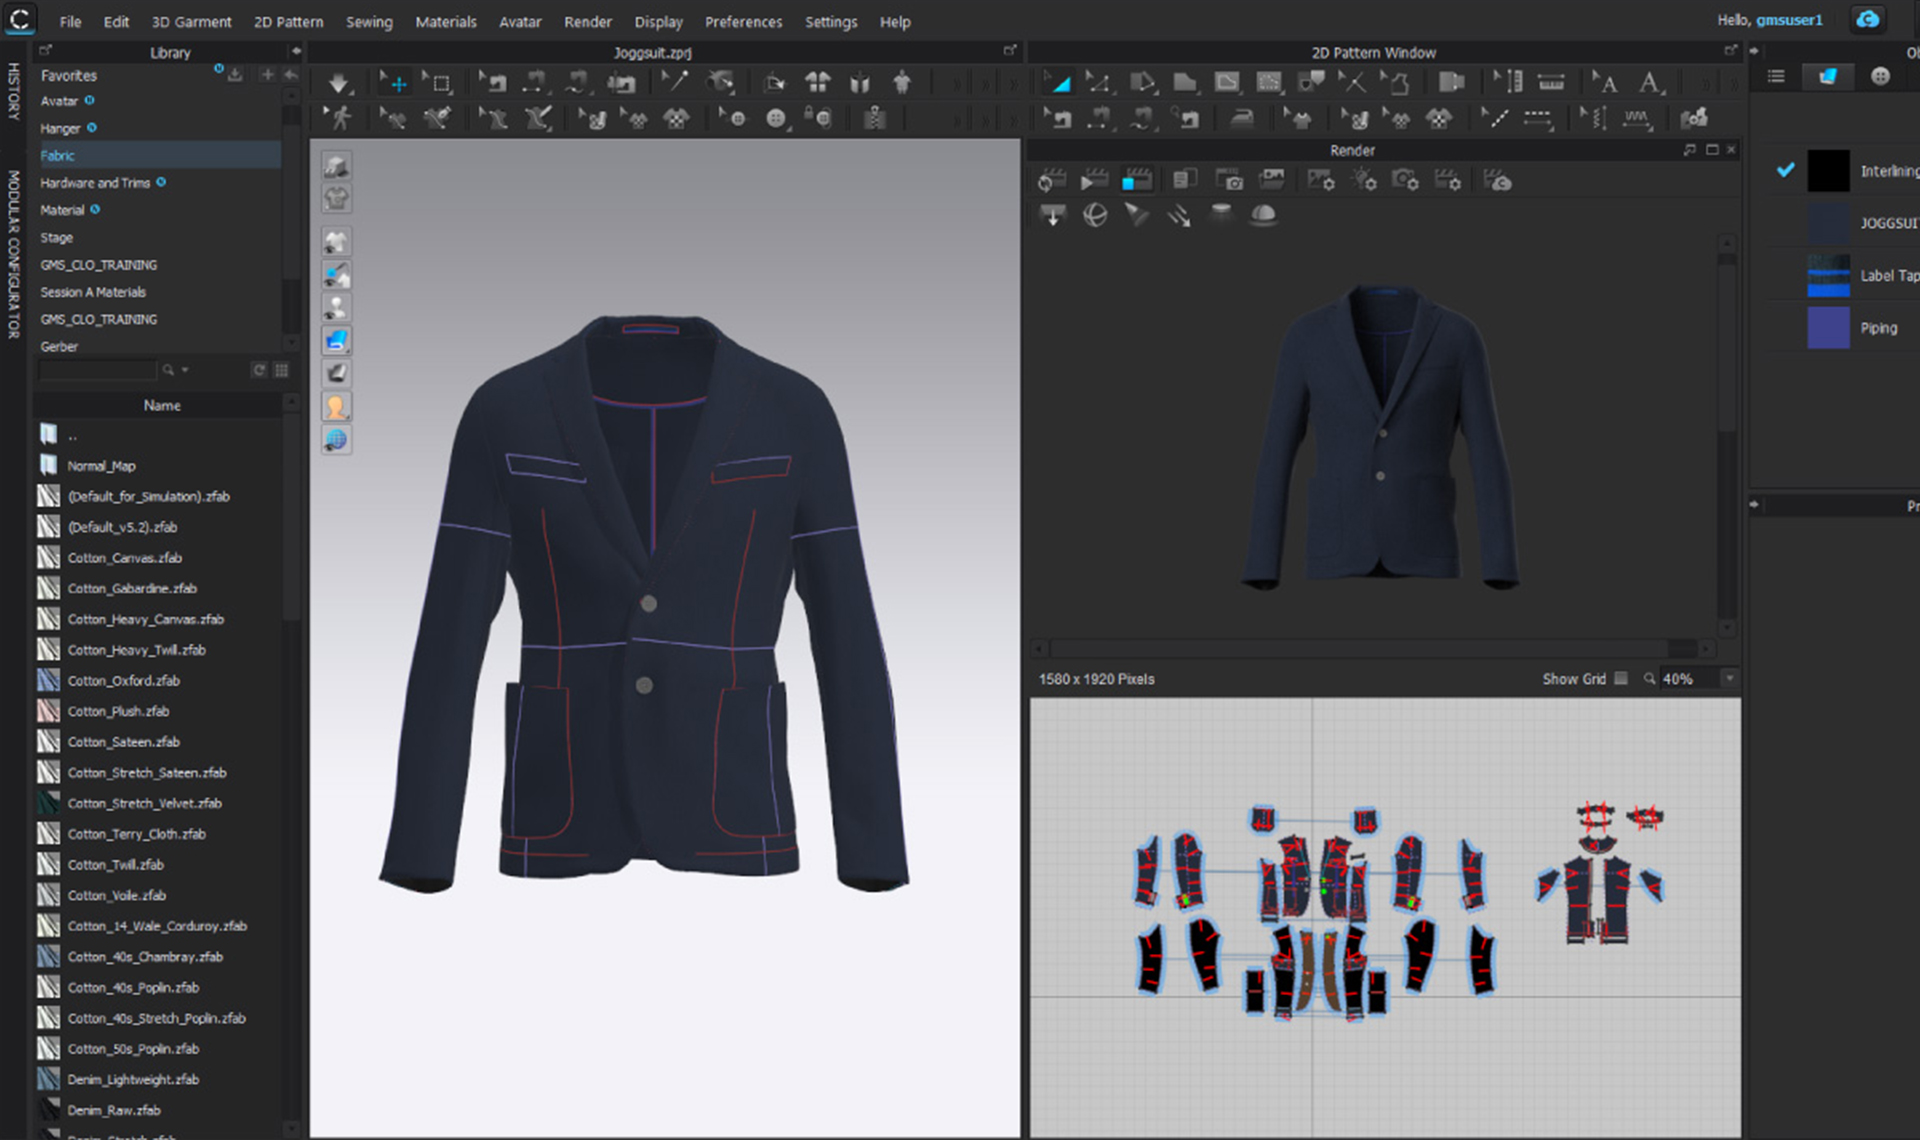Select the Piping color swatch
The height and width of the screenshot is (1140, 1920).
(x=1828, y=328)
